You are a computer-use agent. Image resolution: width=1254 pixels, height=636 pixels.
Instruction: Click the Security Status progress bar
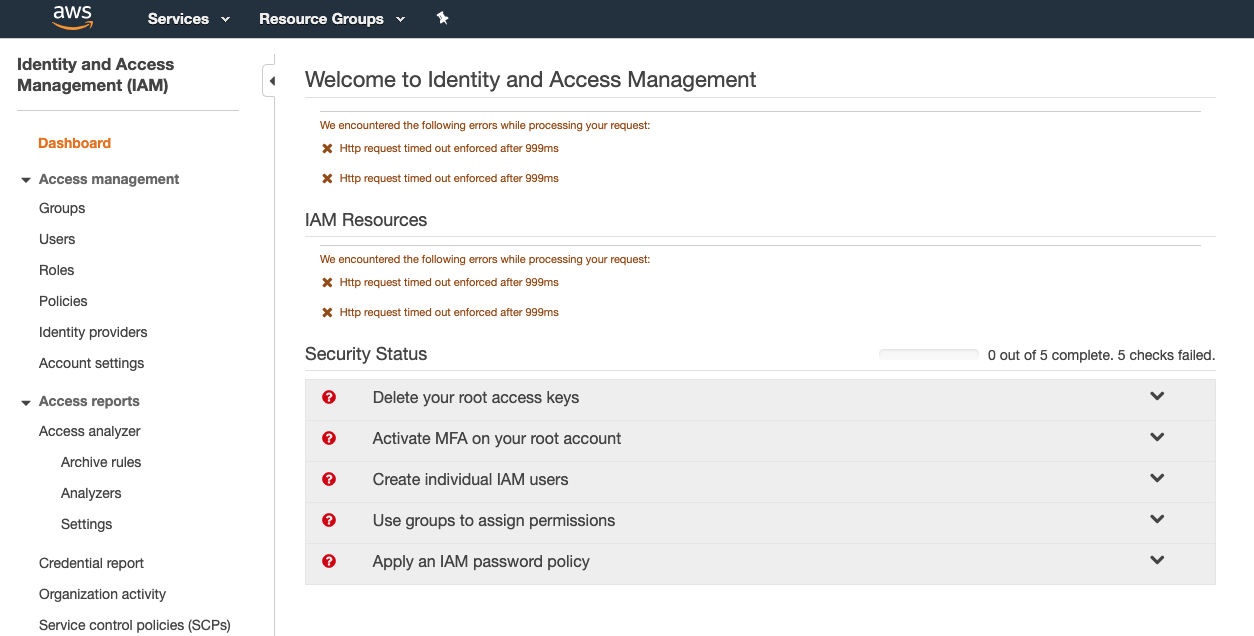tap(928, 353)
